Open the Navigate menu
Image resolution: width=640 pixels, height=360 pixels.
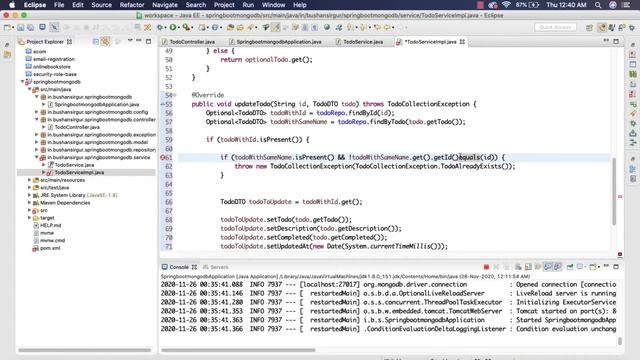pyautogui.click(x=165, y=5)
